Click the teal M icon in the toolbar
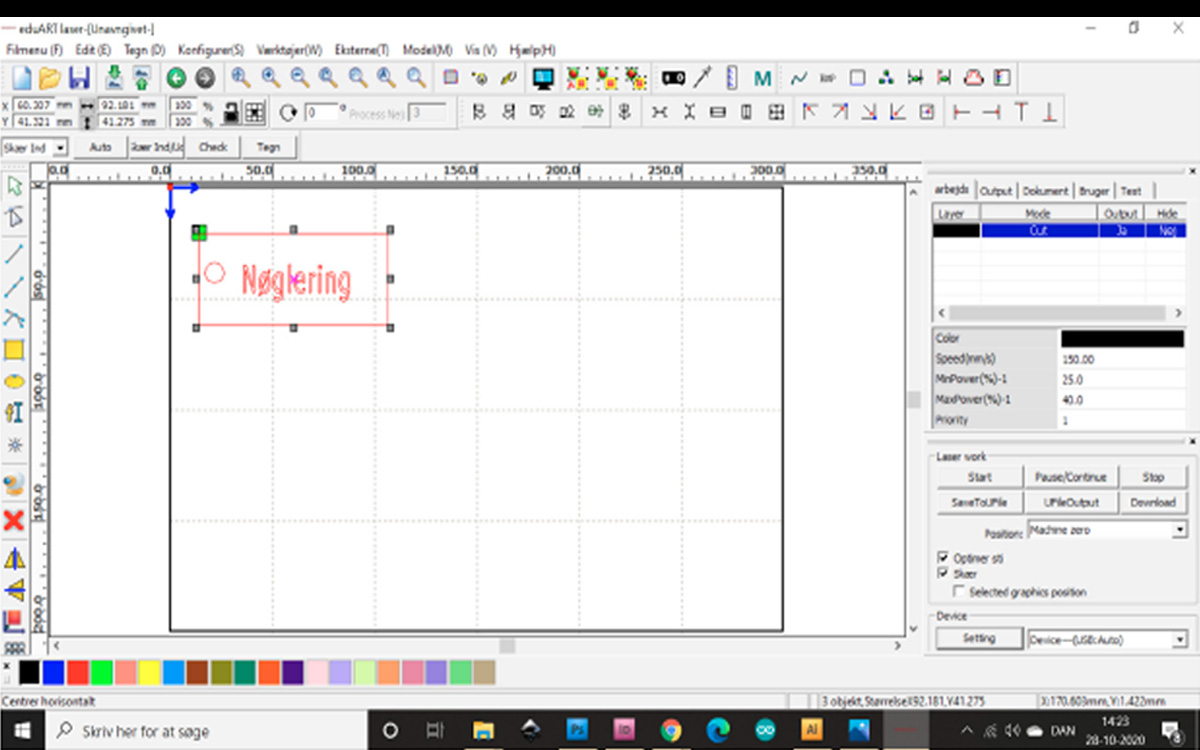The width and height of the screenshot is (1200, 750). tap(762, 77)
